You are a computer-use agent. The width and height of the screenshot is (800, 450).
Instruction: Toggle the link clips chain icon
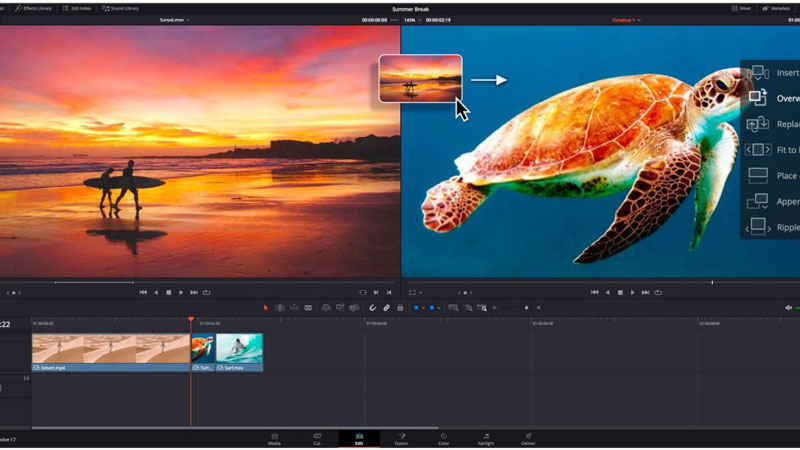pos(386,308)
